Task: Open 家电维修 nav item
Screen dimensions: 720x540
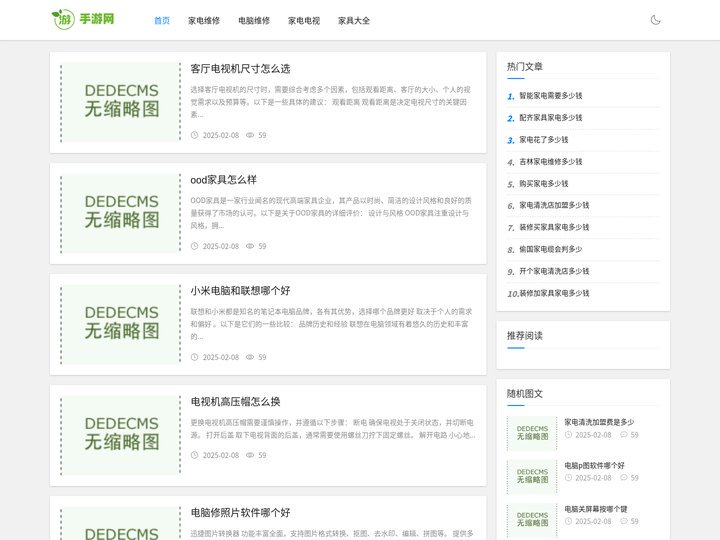Action: pyautogui.click(x=204, y=21)
